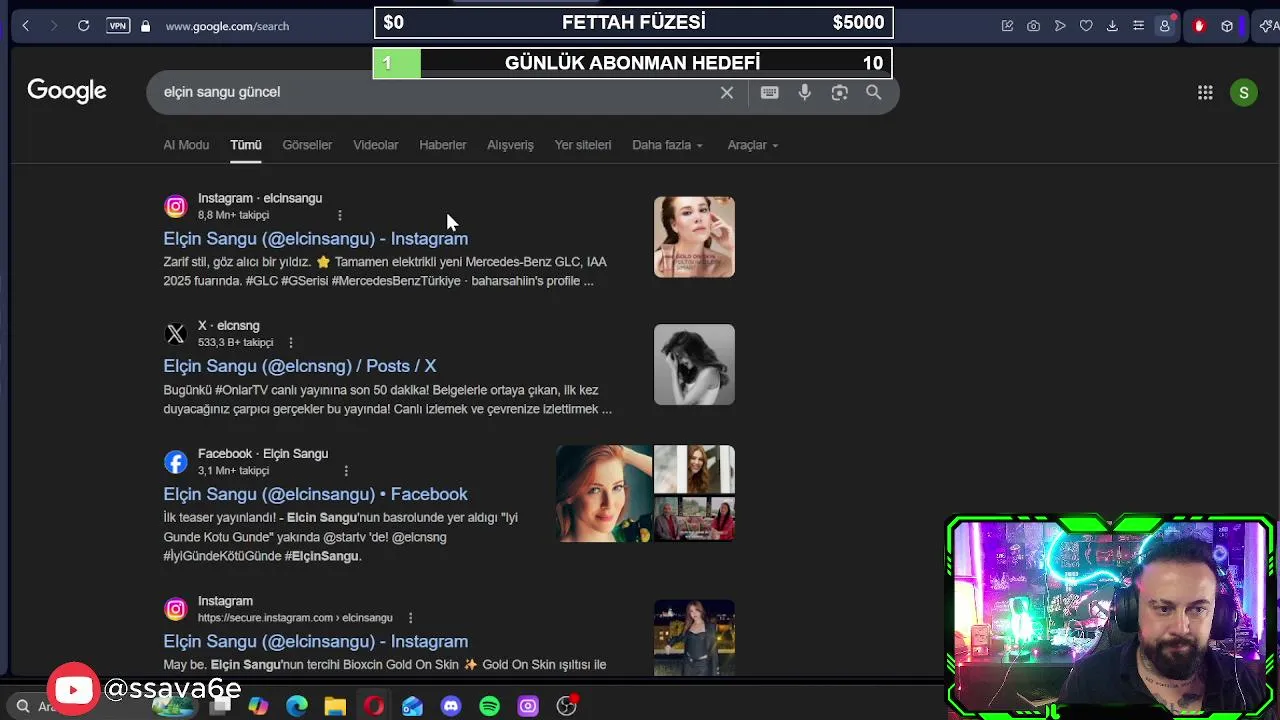Submit search with magnifier icon

click(873, 92)
